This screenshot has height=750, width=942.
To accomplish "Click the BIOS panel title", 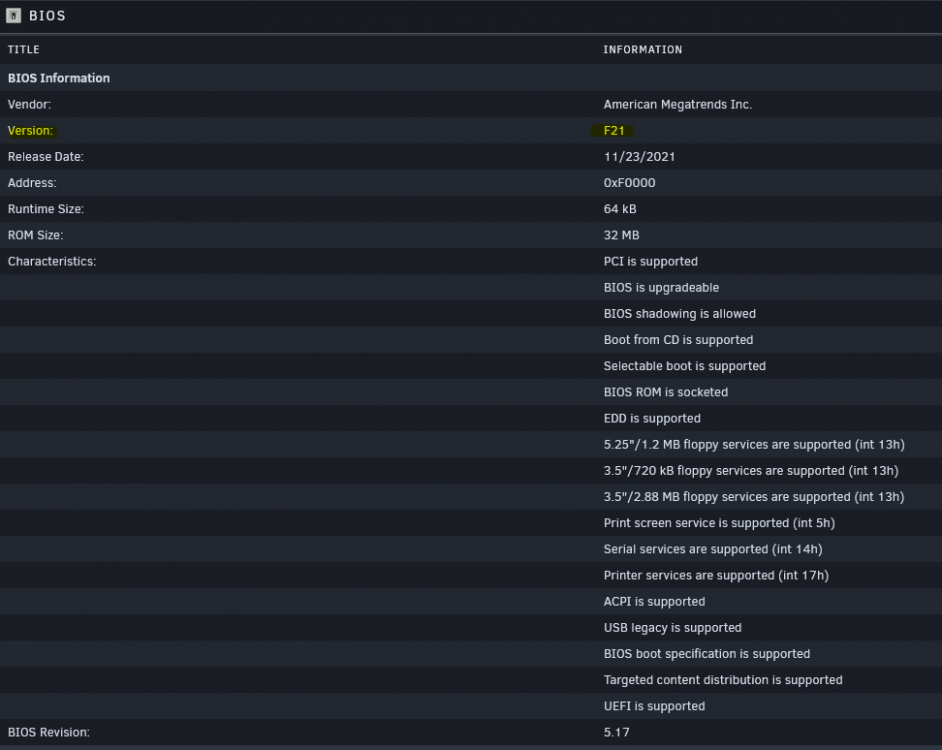I will [x=47, y=16].
